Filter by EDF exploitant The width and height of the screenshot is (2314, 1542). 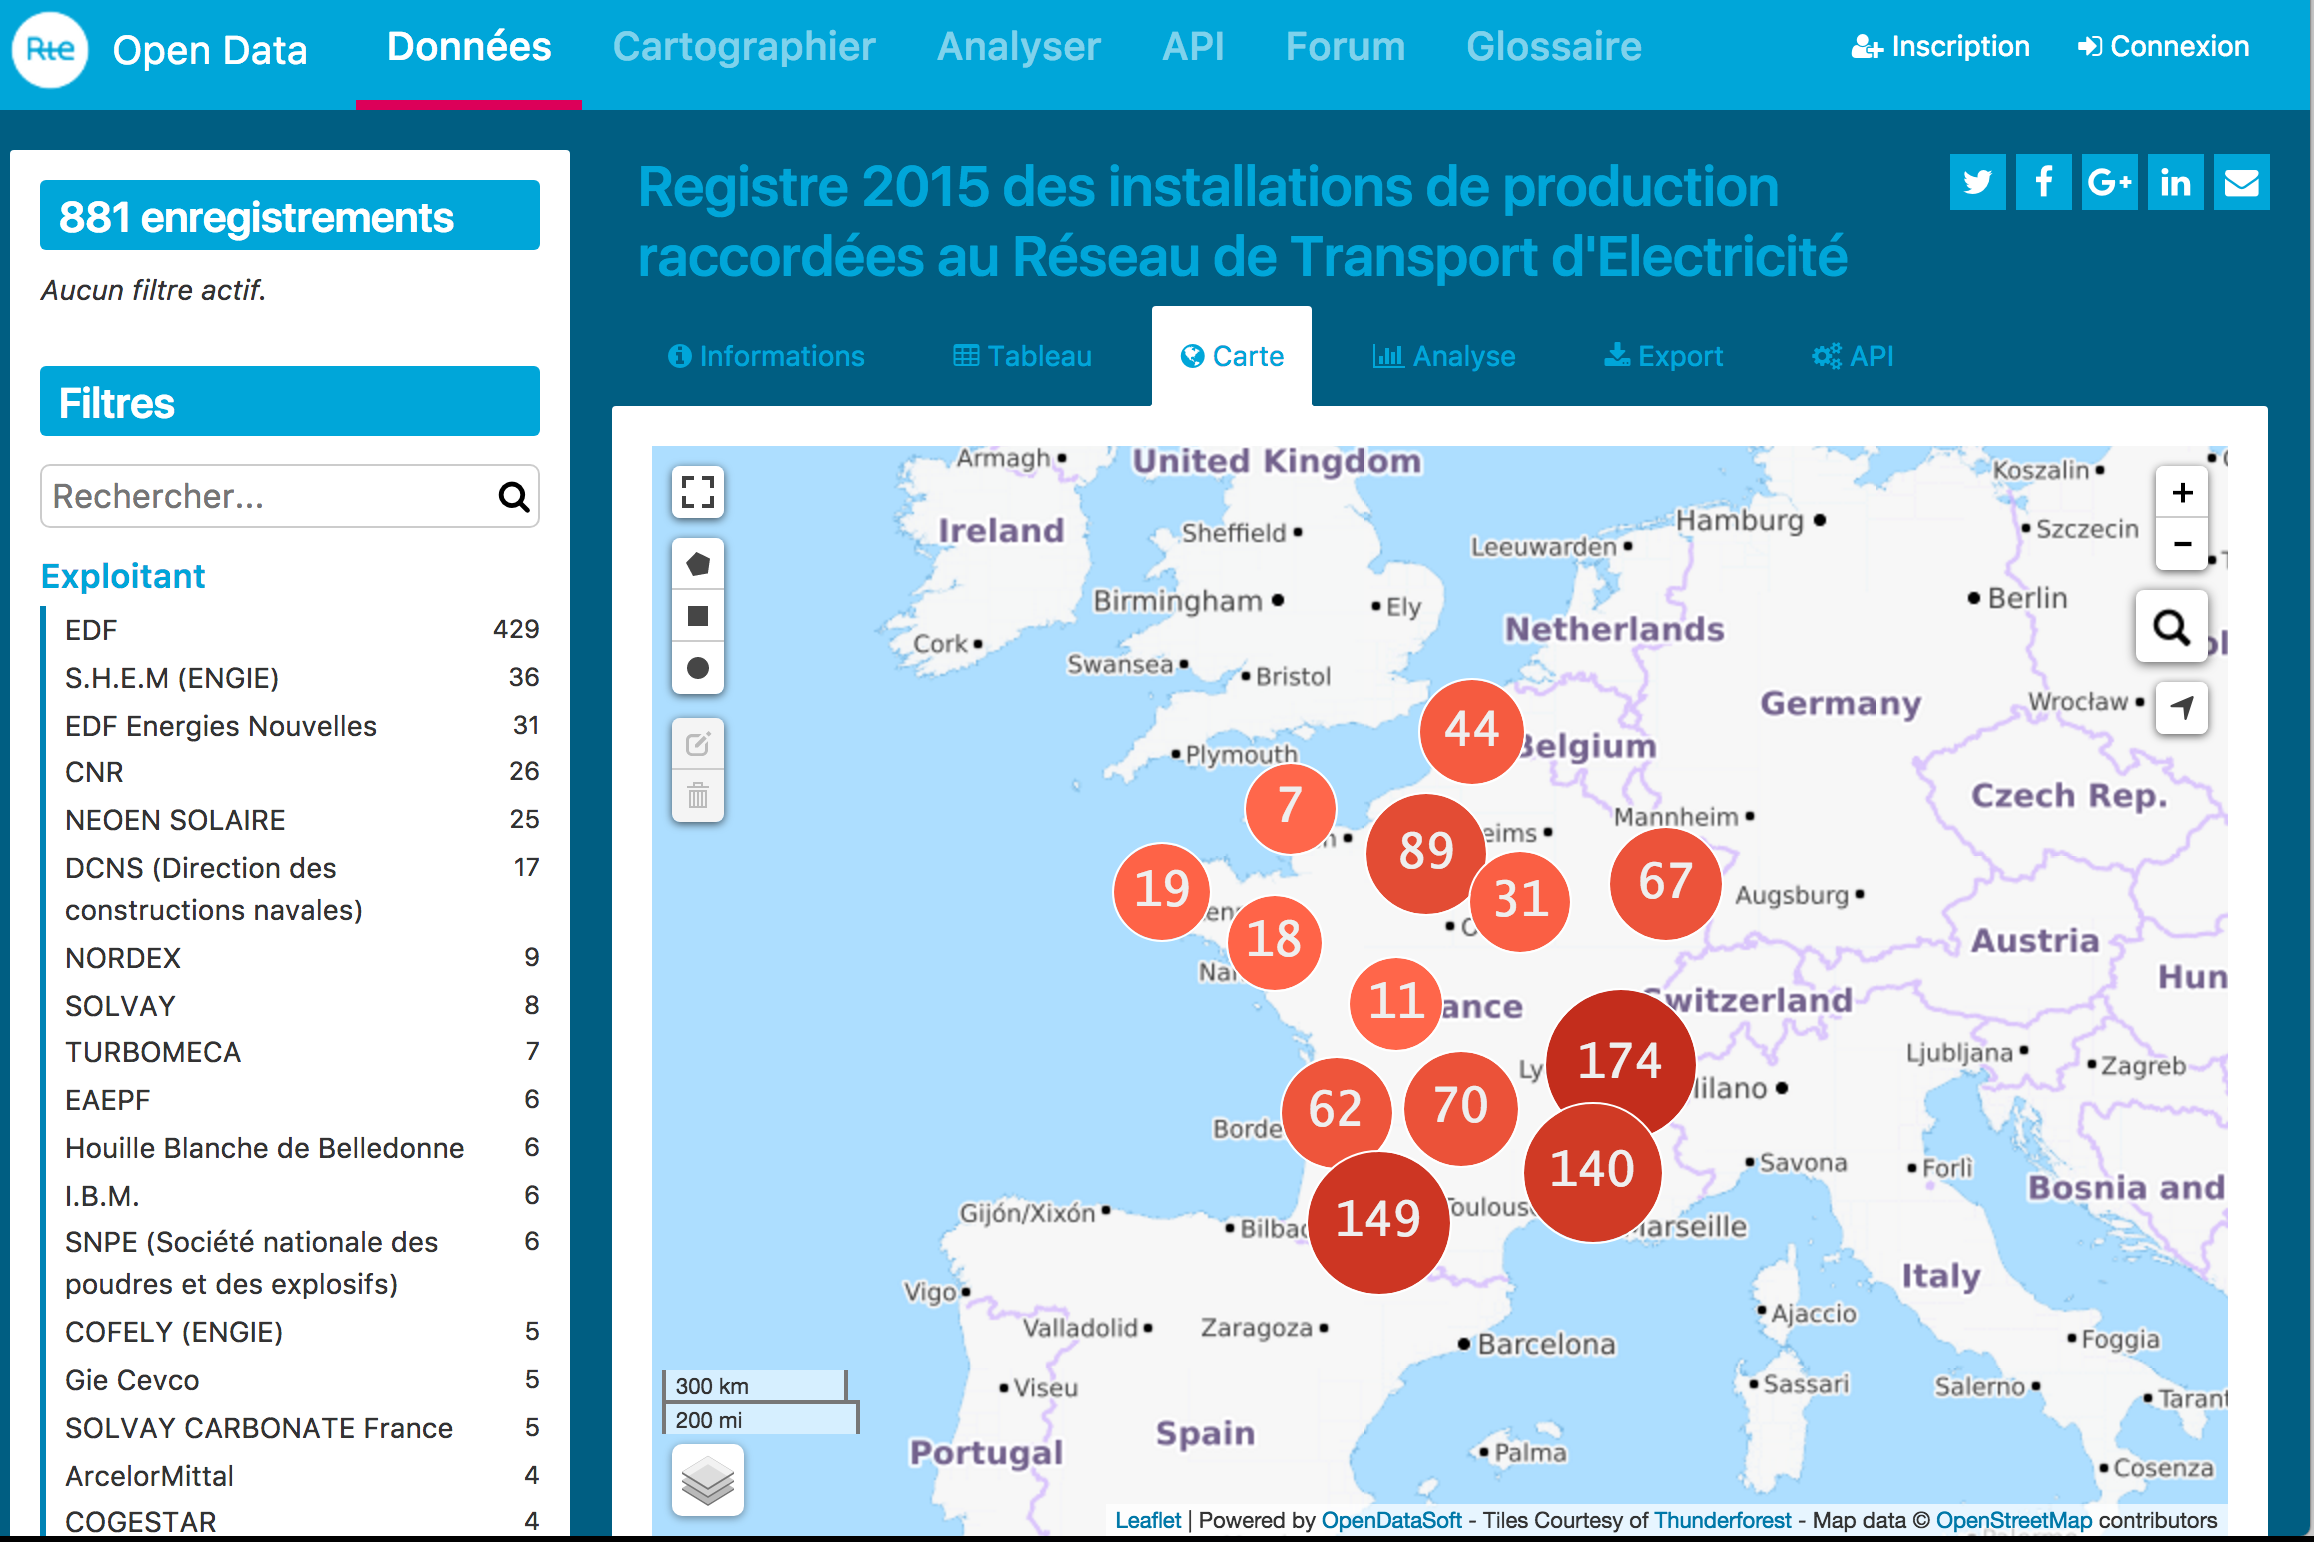[x=92, y=630]
